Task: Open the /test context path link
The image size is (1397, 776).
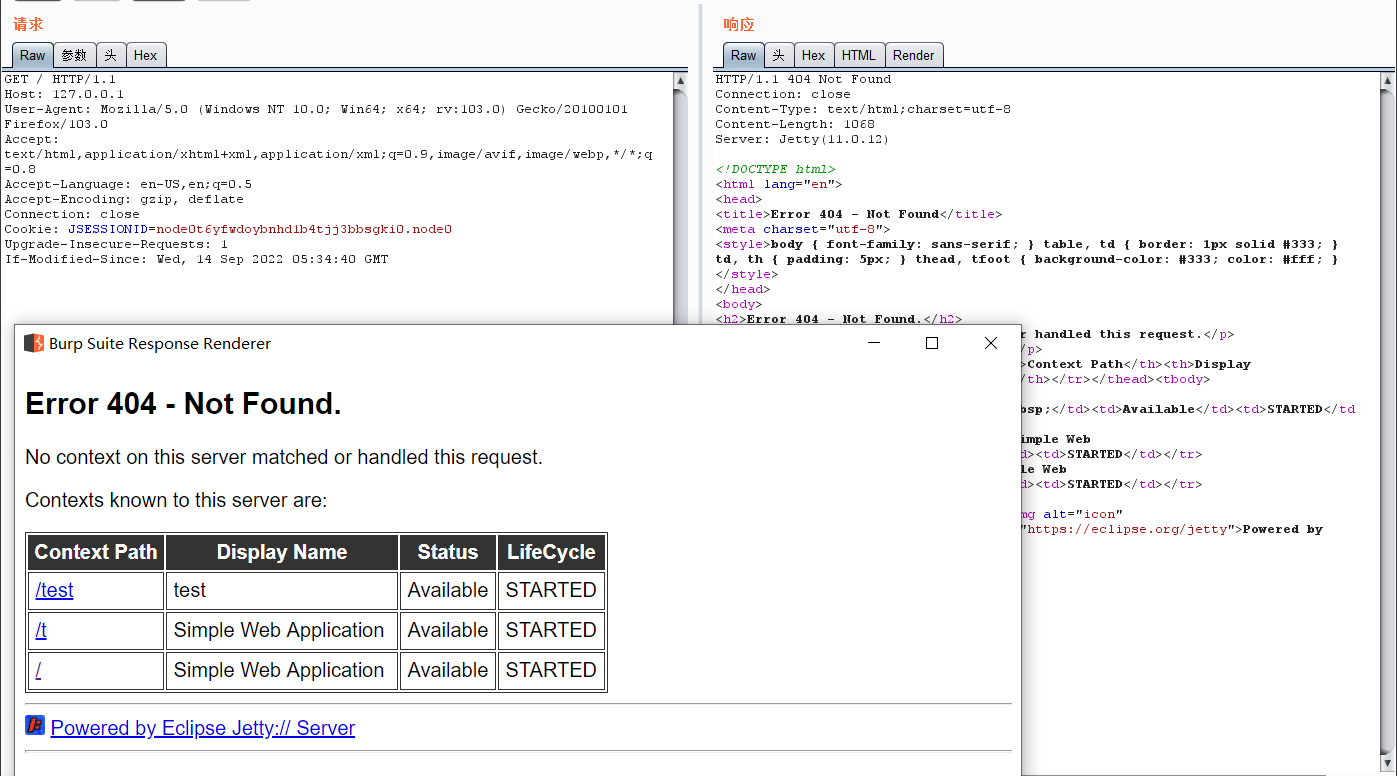Action: pos(54,590)
